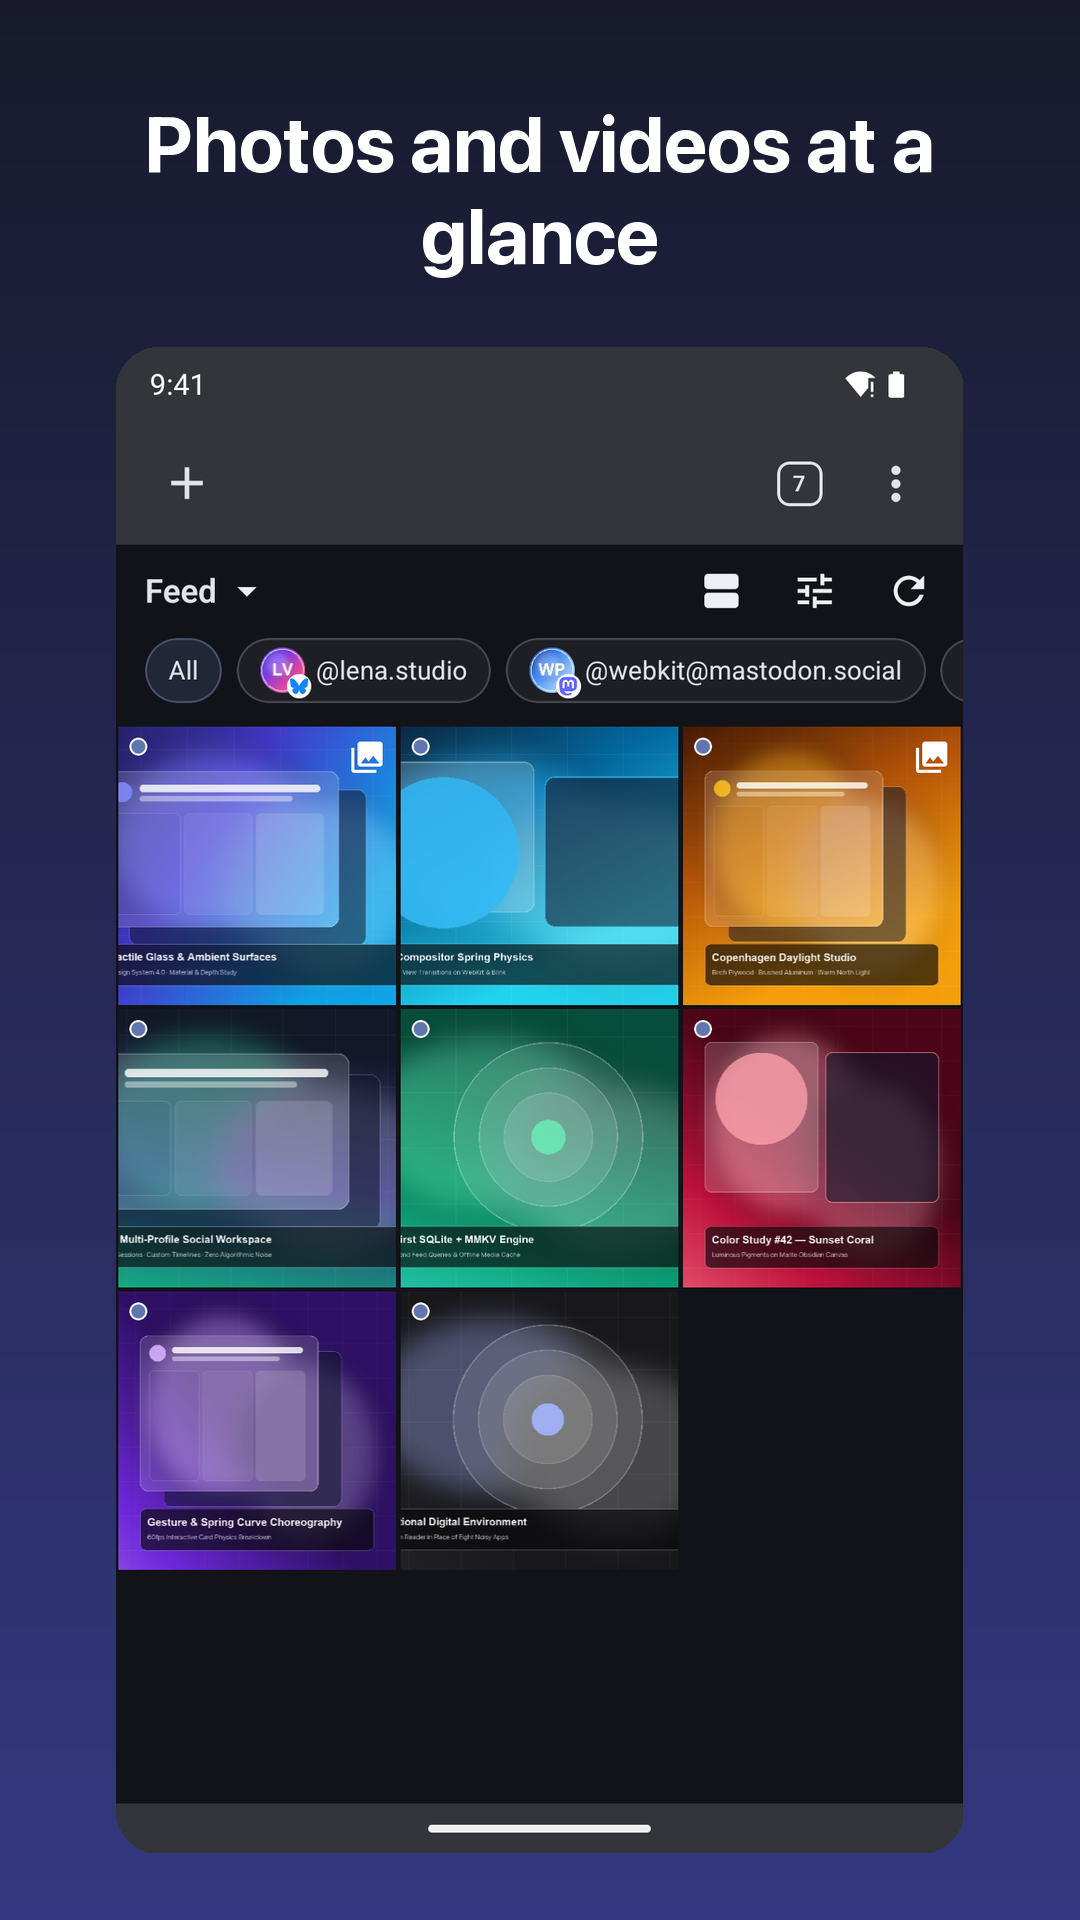Switch feed layout with the card view icon
Viewport: 1080px width, 1920px height.
[x=721, y=591]
